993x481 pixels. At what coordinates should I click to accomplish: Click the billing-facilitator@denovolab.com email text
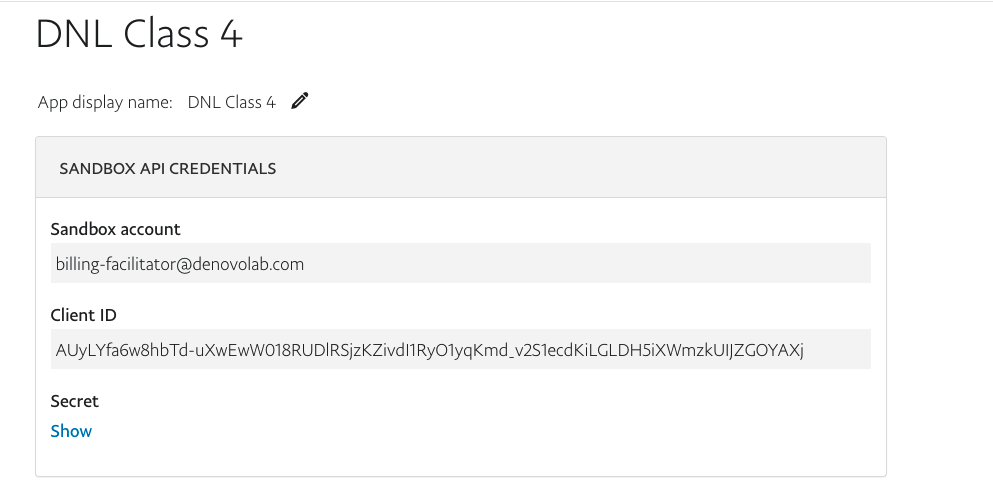coord(180,264)
